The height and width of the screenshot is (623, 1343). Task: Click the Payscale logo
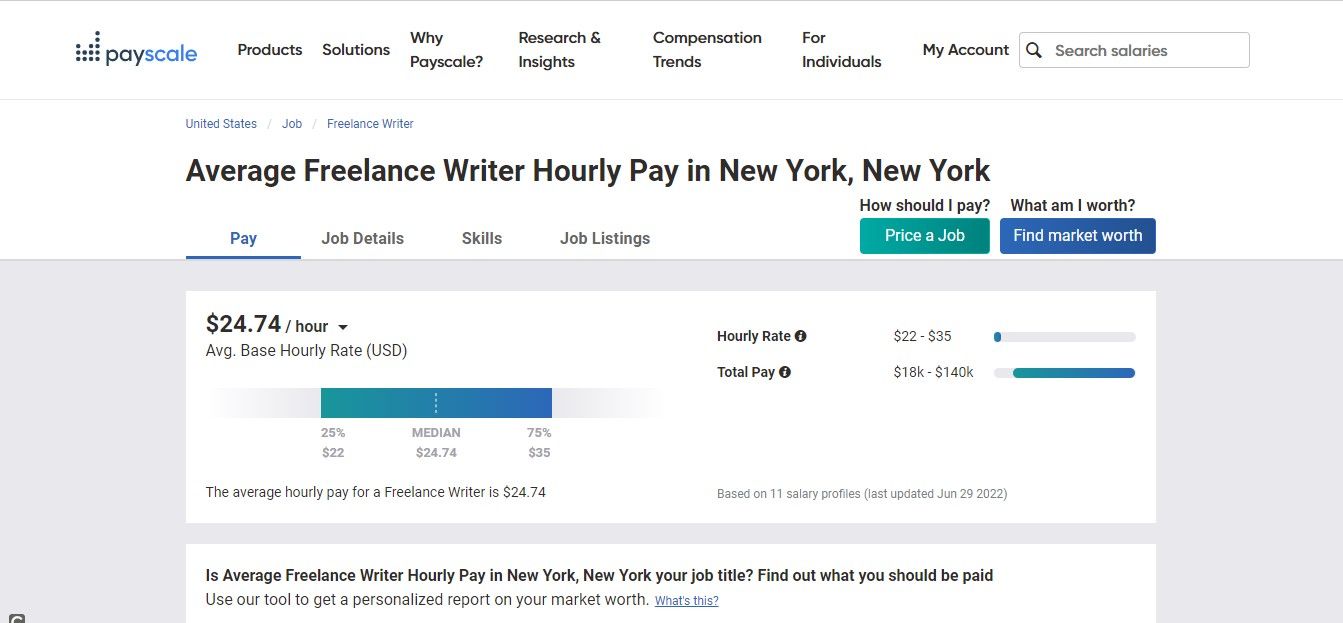click(136, 50)
